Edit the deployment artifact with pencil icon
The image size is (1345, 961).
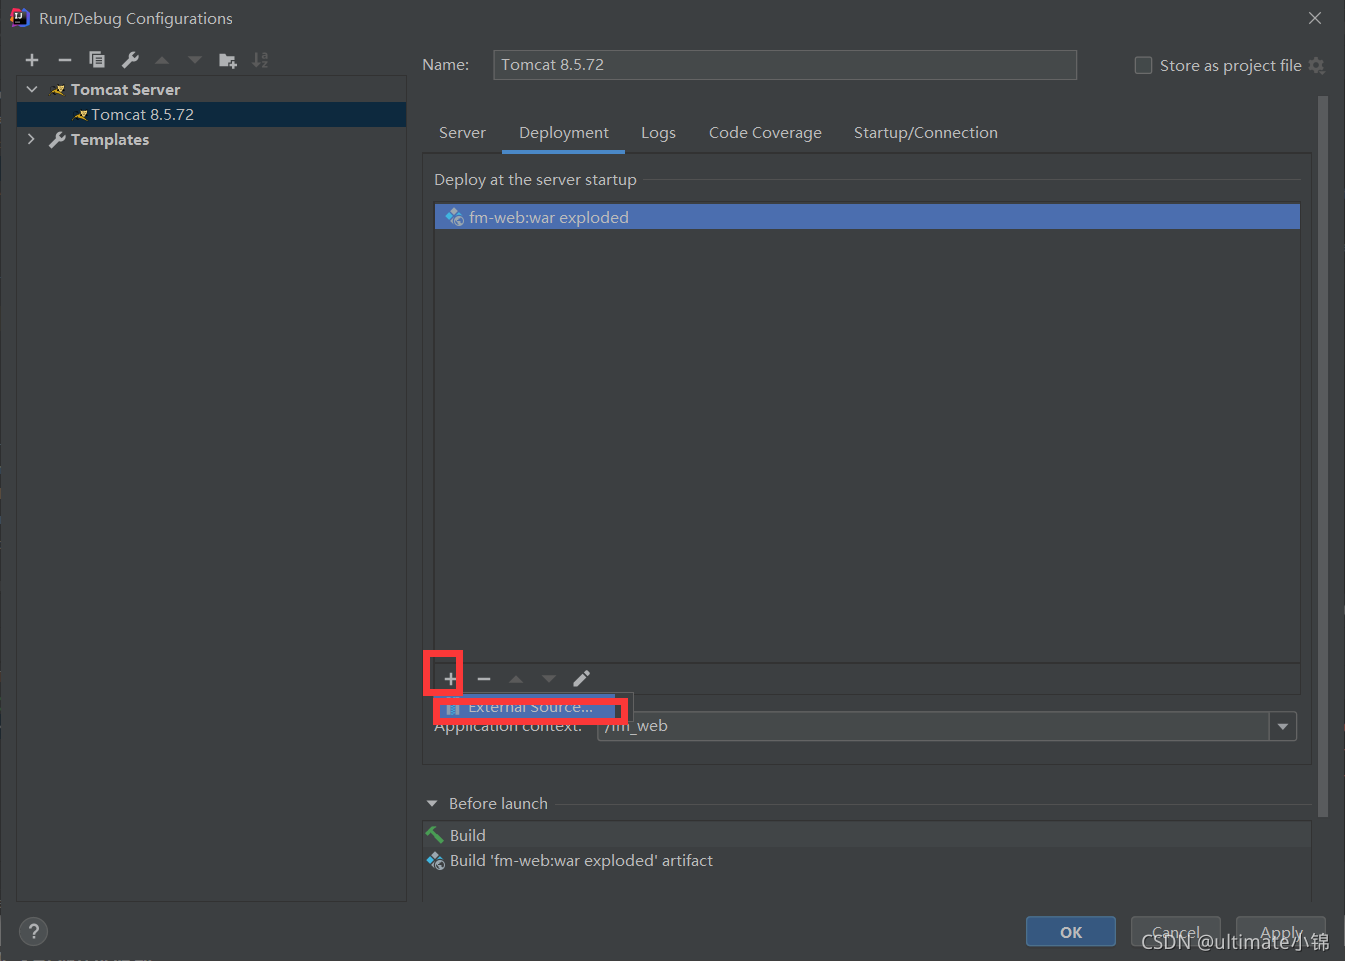click(x=582, y=679)
